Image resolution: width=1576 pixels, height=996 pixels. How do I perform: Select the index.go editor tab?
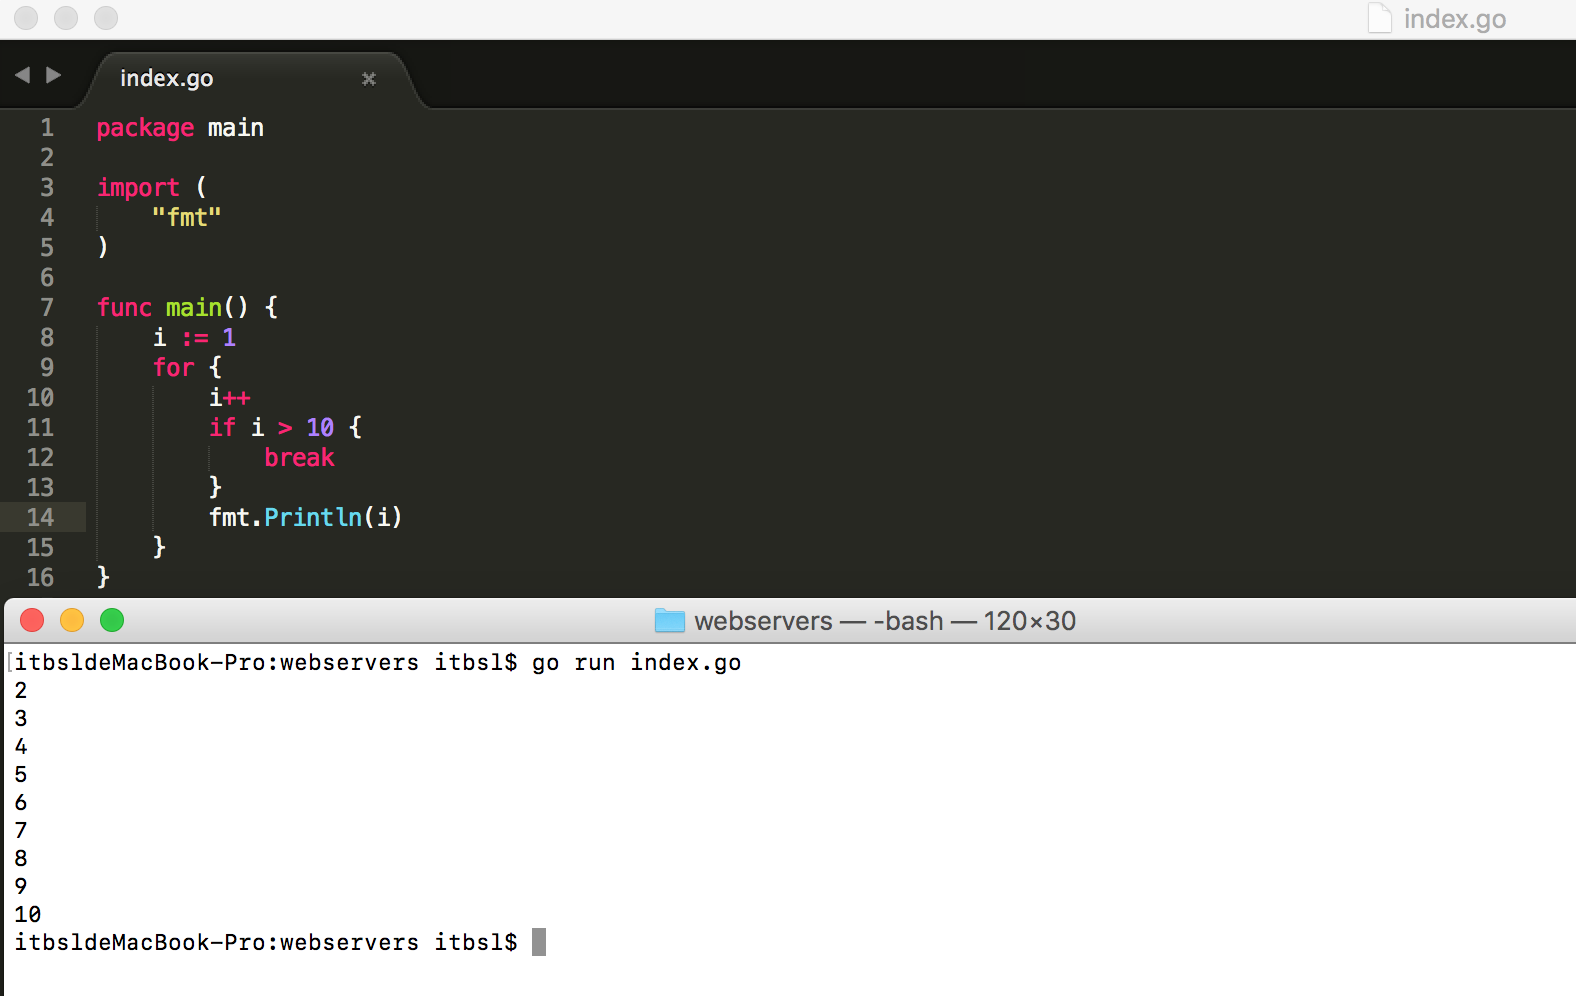tap(166, 79)
